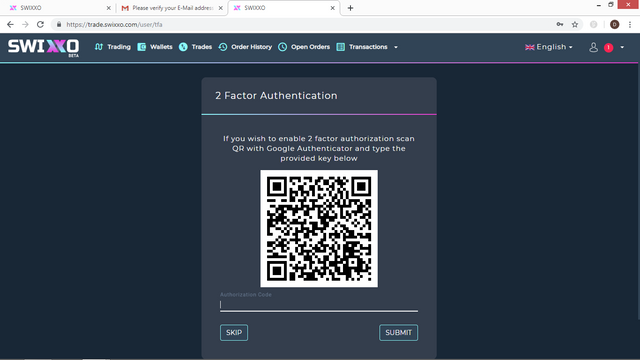Viewport: 640px width, 360px height.
Task: Focus the Authorization Code input field
Action: [319, 305]
